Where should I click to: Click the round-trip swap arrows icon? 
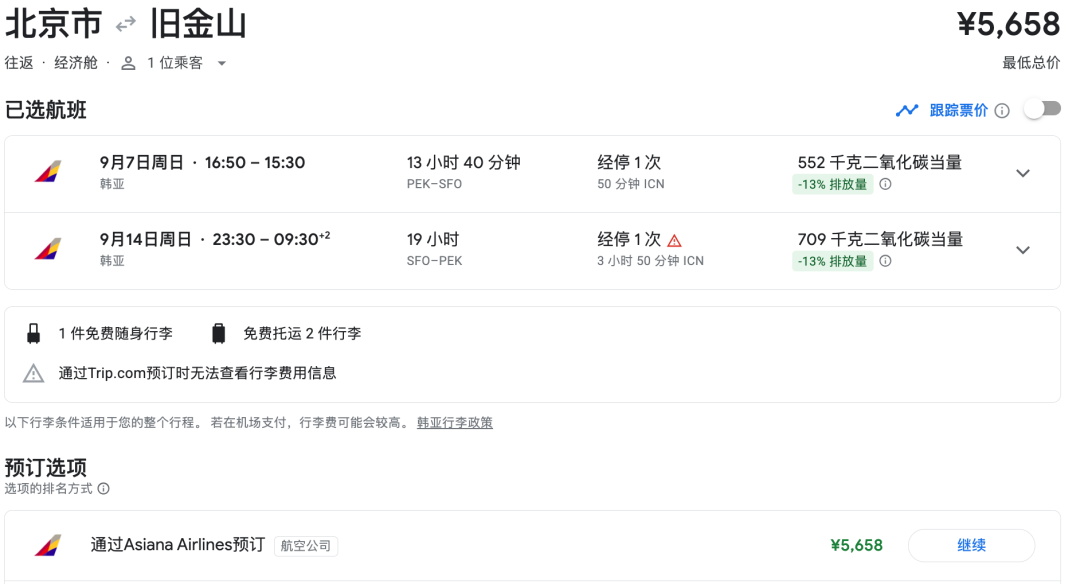[126, 24]
